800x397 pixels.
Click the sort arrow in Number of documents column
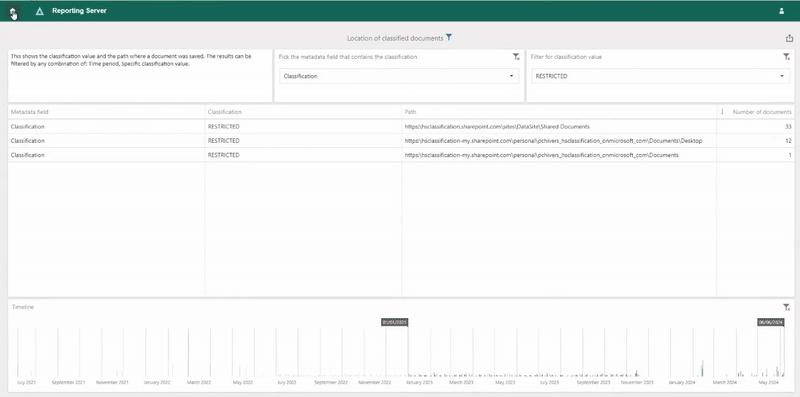[722, 112]
